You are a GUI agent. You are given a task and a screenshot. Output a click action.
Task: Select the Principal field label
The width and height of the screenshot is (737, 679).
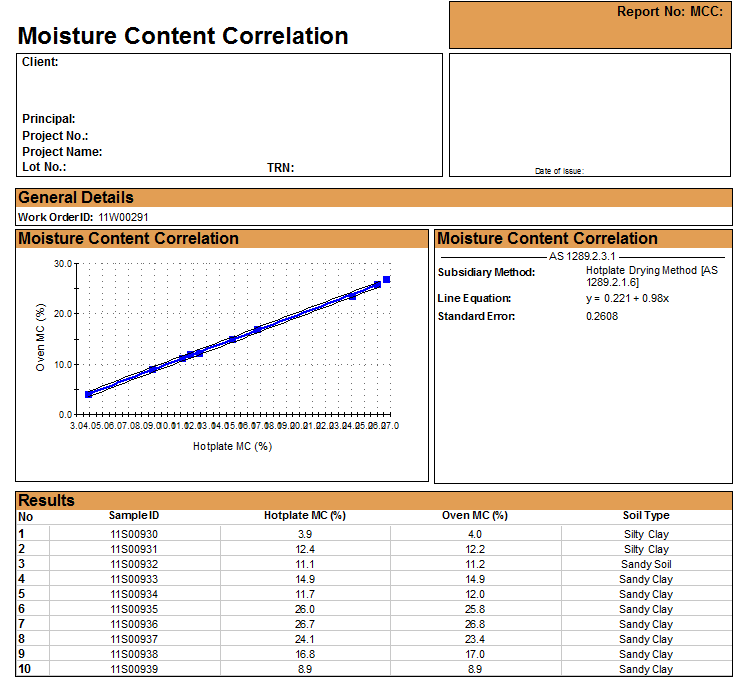tap(49, 119)
